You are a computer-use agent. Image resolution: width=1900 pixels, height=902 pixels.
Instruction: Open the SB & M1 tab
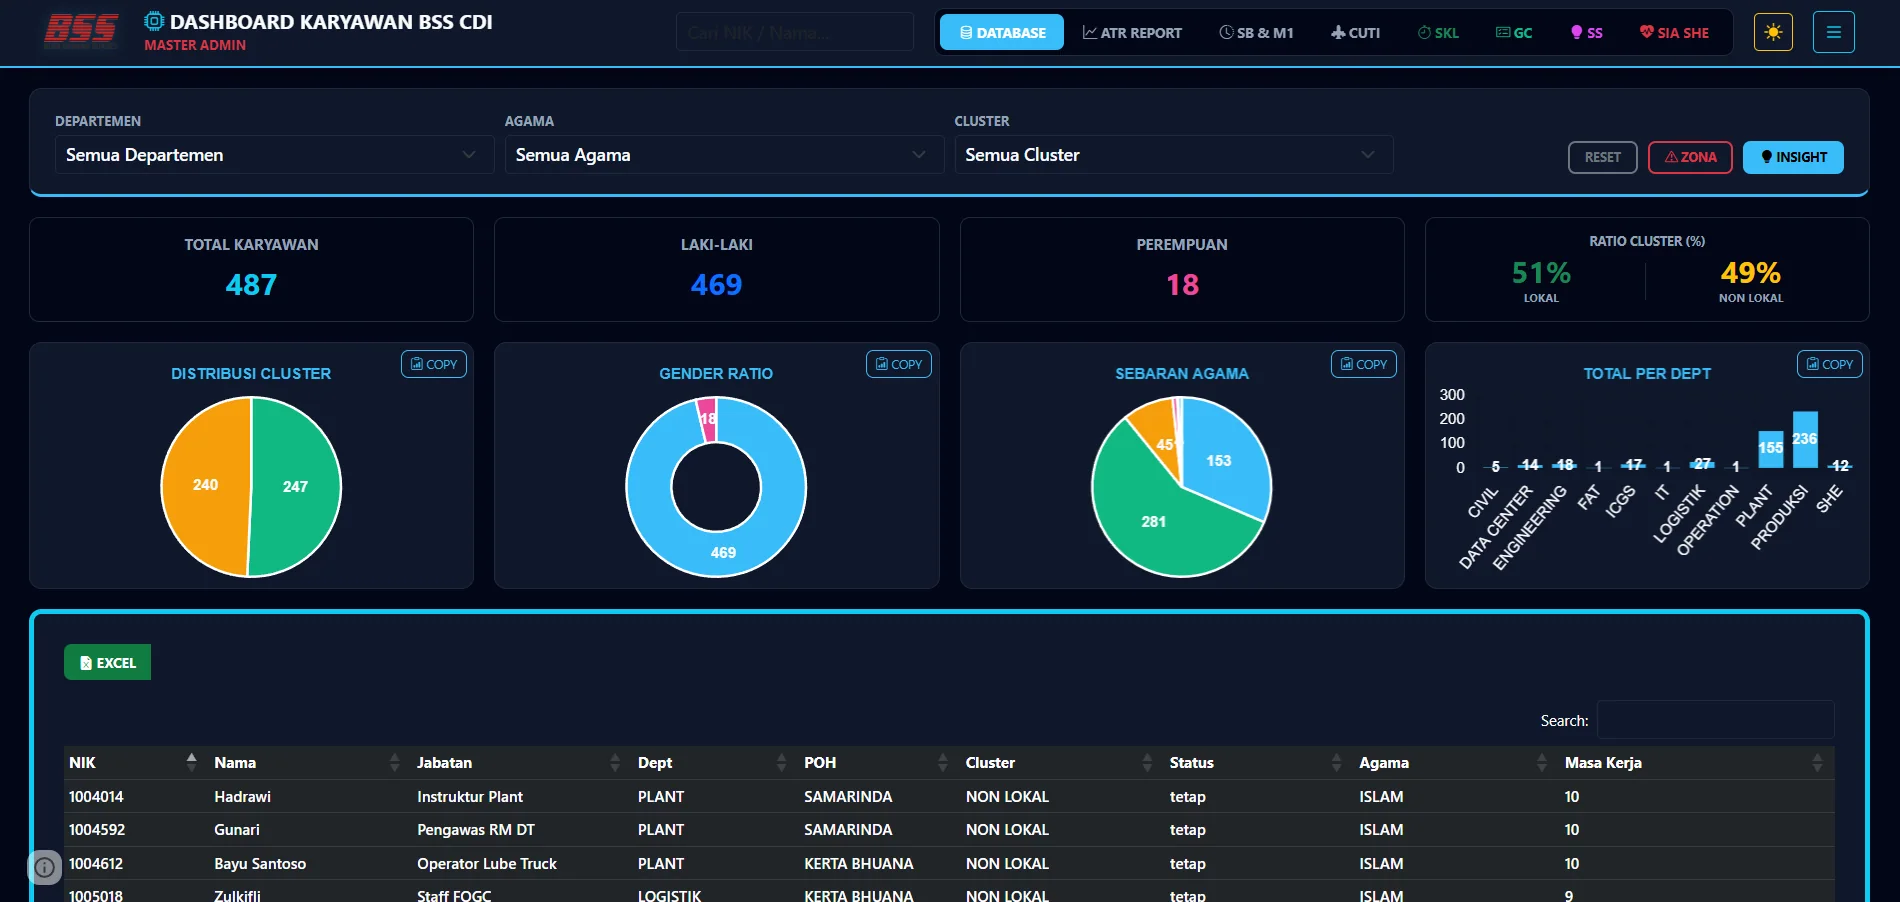[1256, 32]
